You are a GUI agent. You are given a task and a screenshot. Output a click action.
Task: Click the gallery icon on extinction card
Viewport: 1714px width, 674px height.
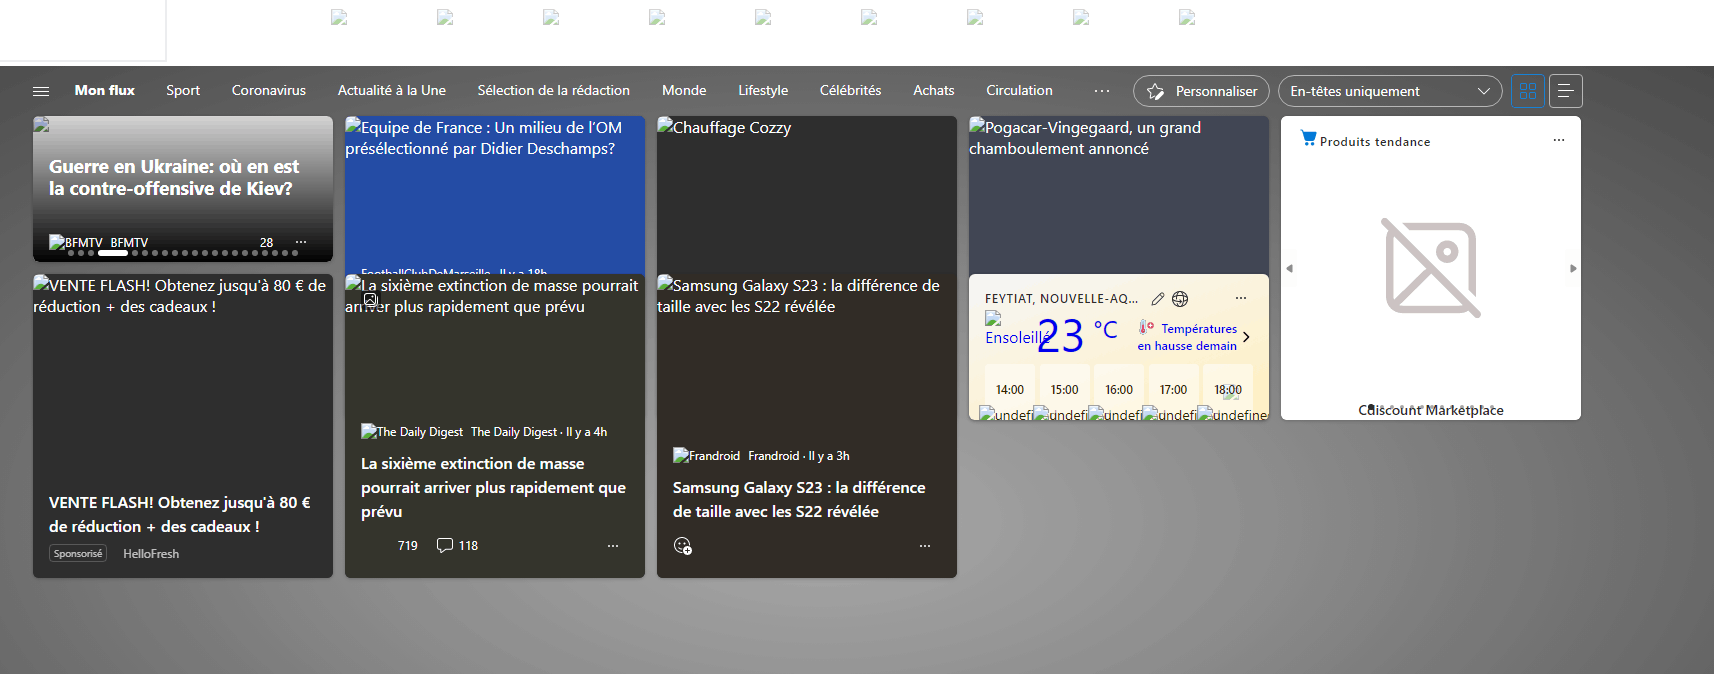[x=370, y=299]
